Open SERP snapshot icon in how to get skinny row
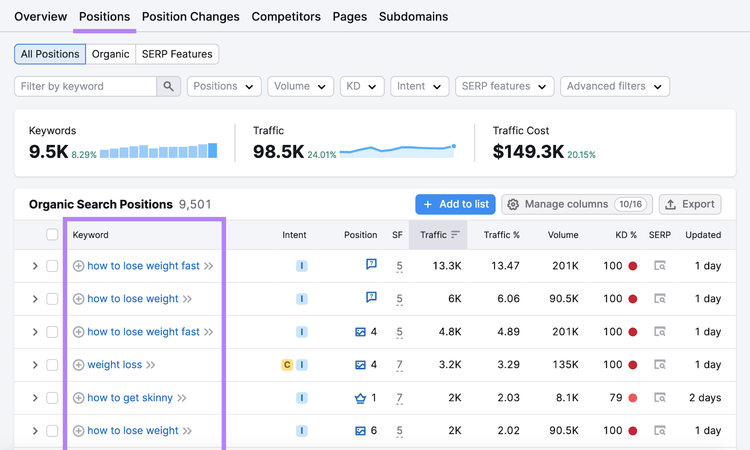The width and height of the screenshot is (750, 450). [660, 397]
